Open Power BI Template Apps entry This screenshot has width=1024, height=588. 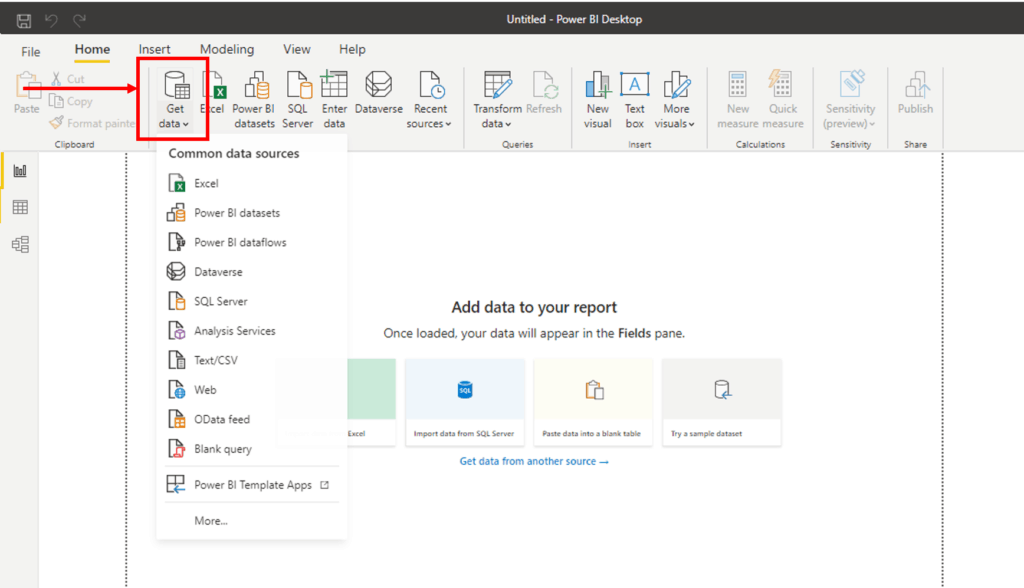coord(251,485)
